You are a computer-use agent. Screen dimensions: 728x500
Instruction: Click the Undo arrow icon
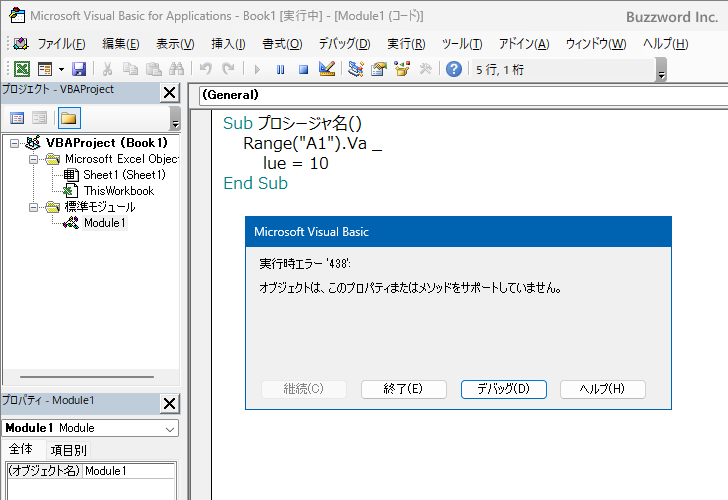point(205,69)
